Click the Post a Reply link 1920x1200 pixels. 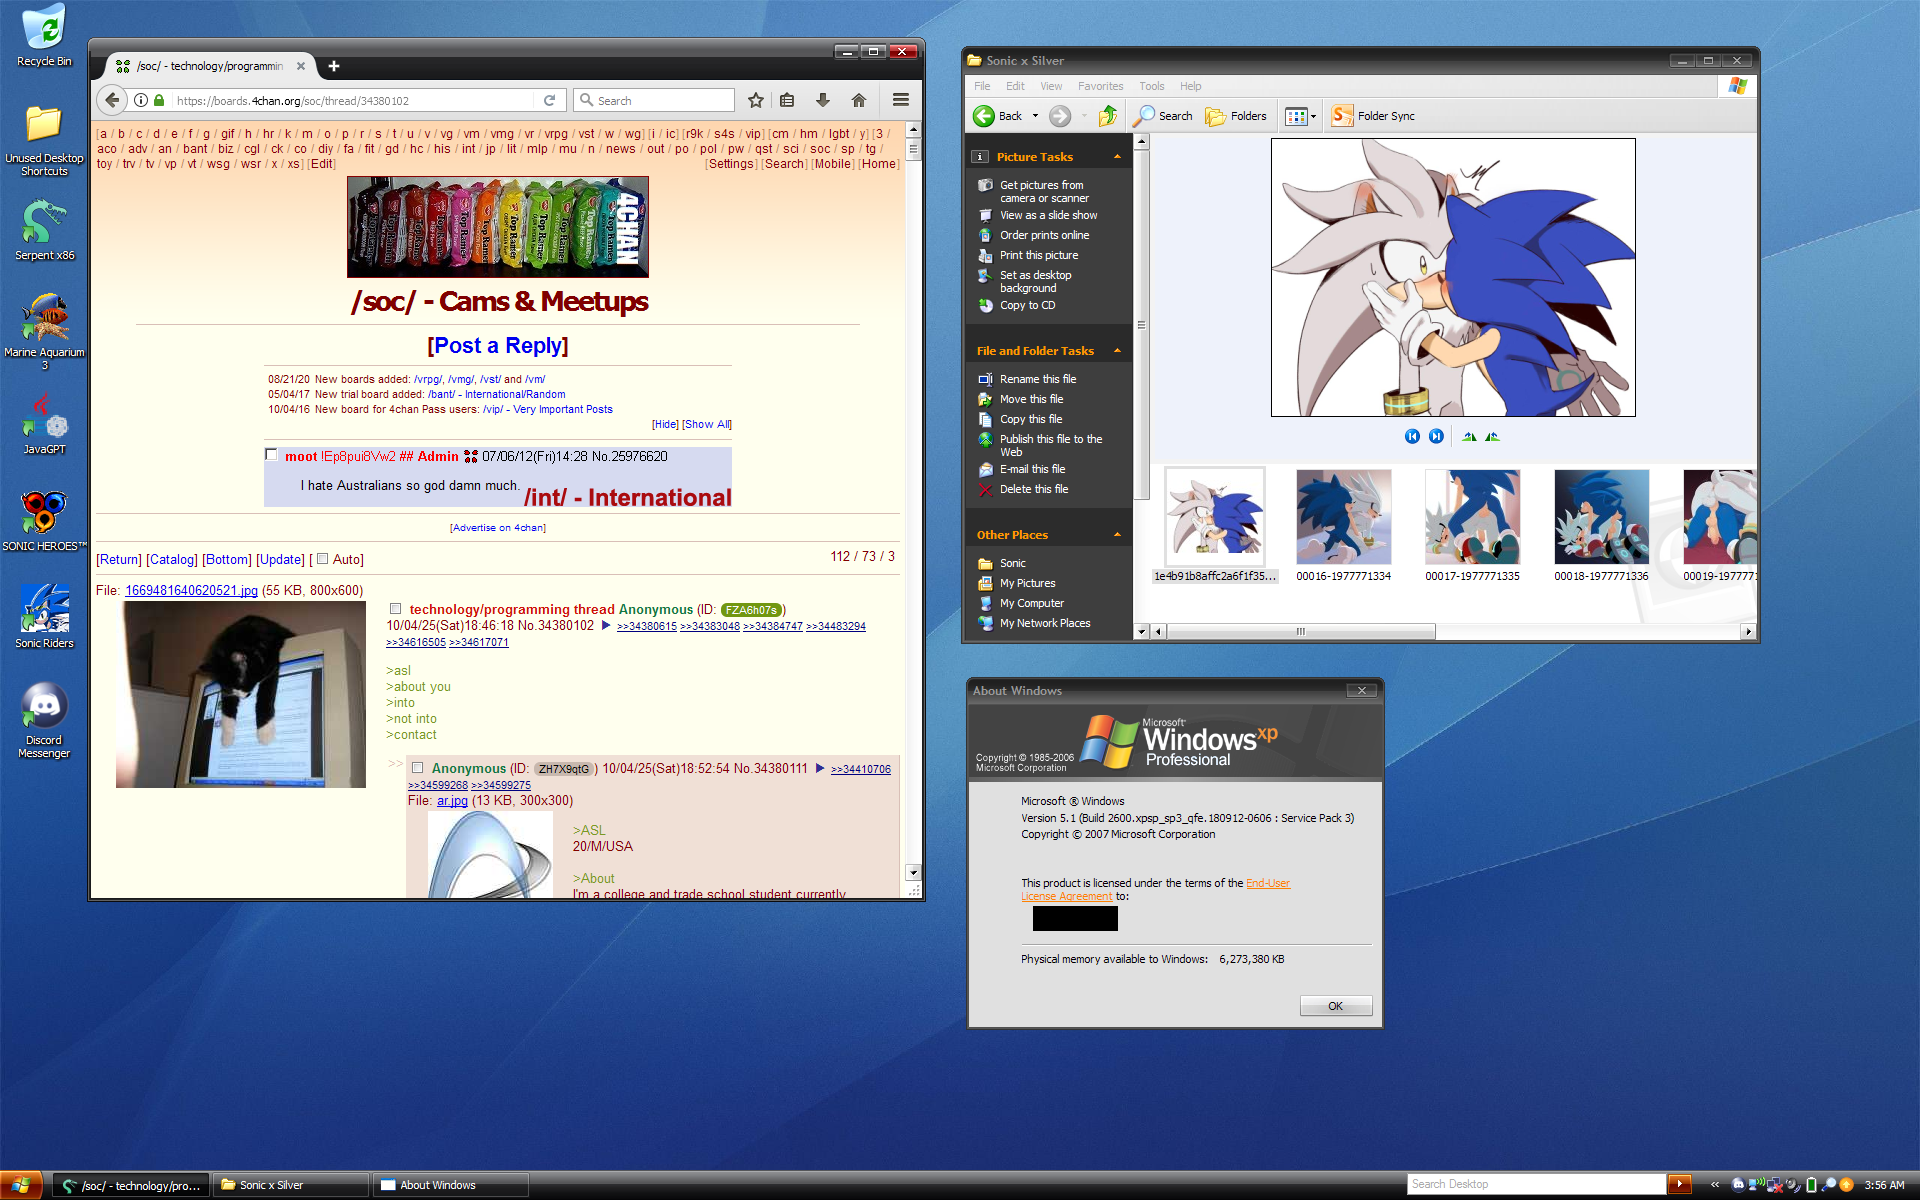click(497, 346)
